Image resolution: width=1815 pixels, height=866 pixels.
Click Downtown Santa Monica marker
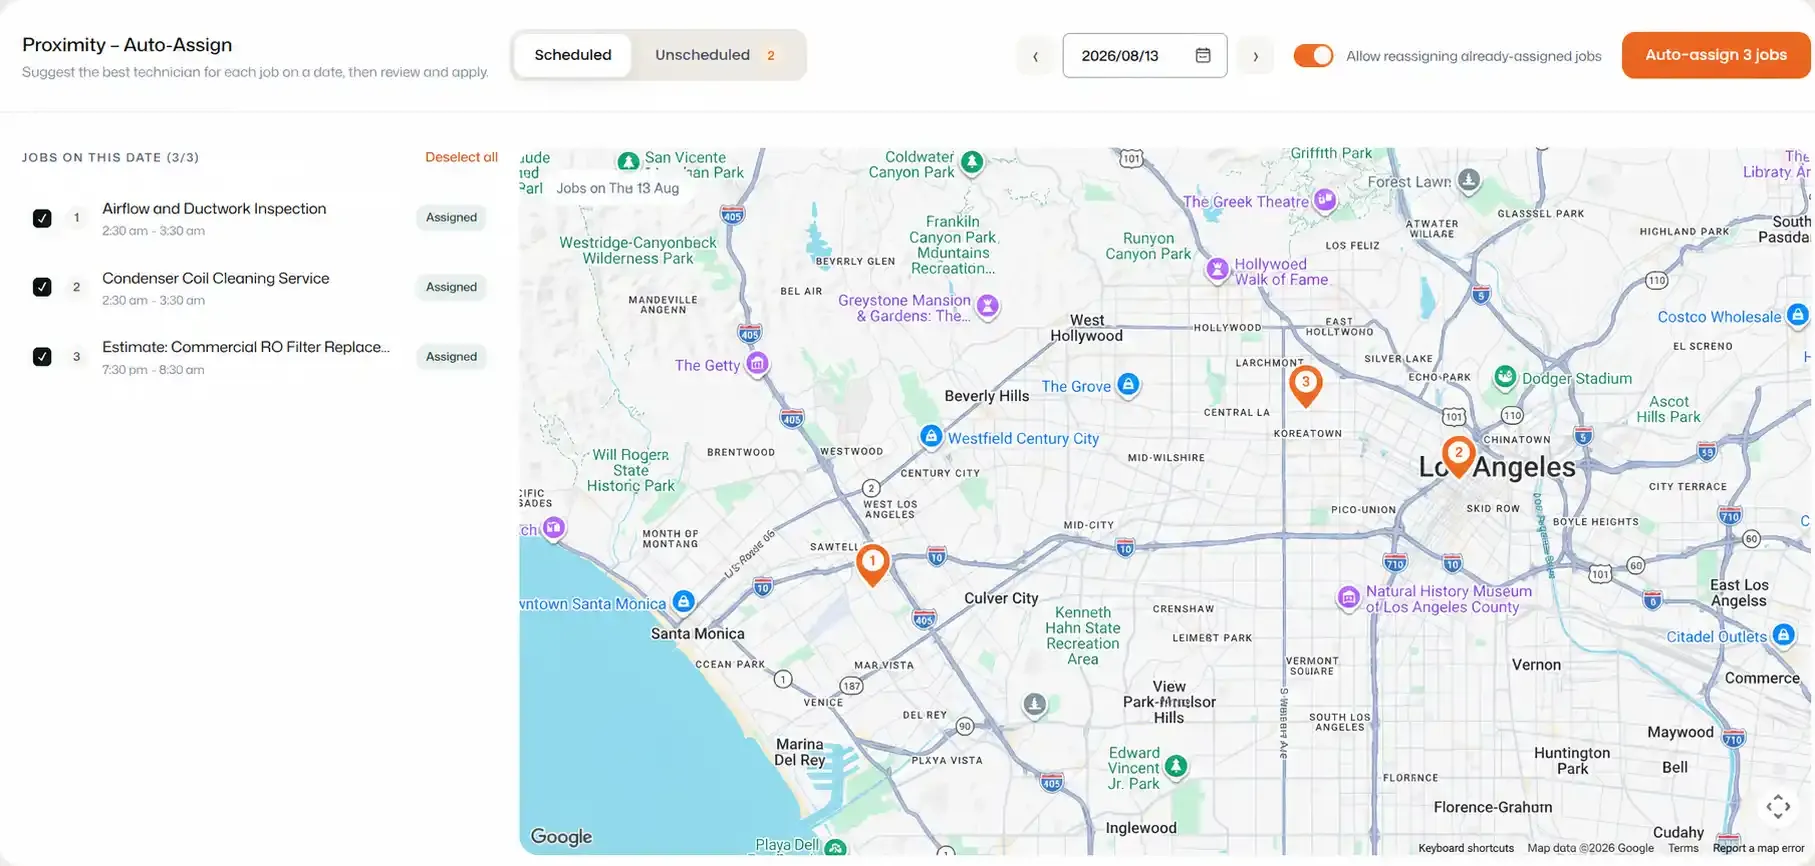click(684, 601)
